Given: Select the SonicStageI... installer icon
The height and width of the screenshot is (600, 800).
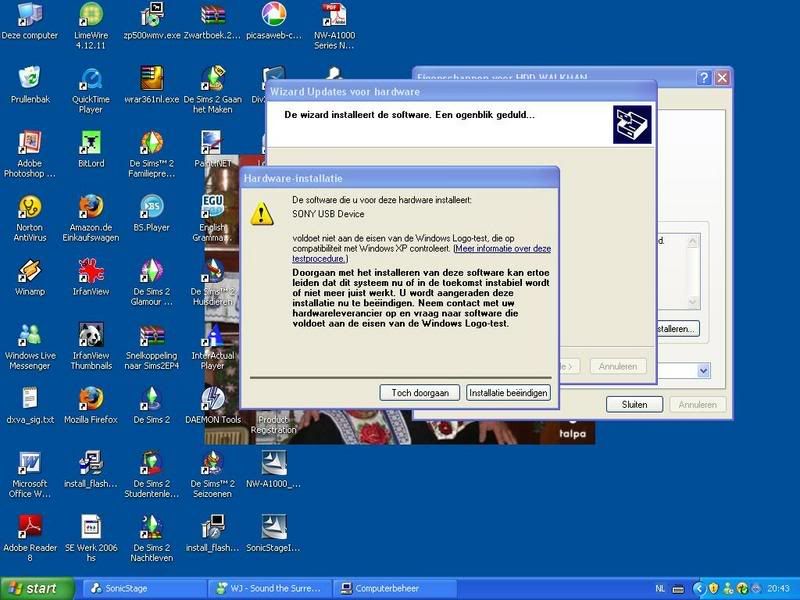Looking at the screenshot, I should 273,534.
